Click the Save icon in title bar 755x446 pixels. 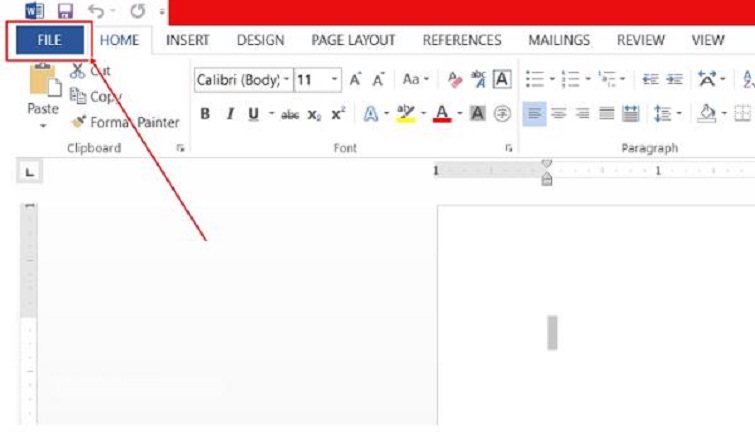point(65,12)
